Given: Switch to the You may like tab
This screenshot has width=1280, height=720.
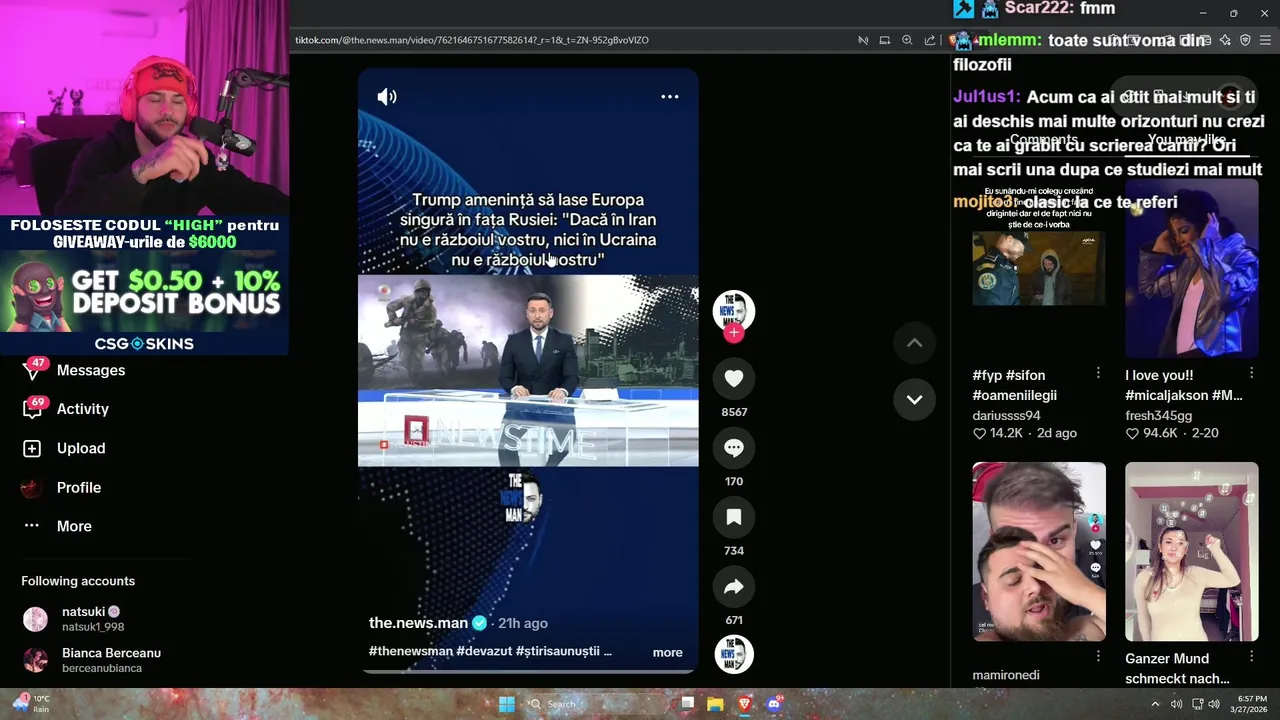Looking at the screenshot, I should 1187,140.
